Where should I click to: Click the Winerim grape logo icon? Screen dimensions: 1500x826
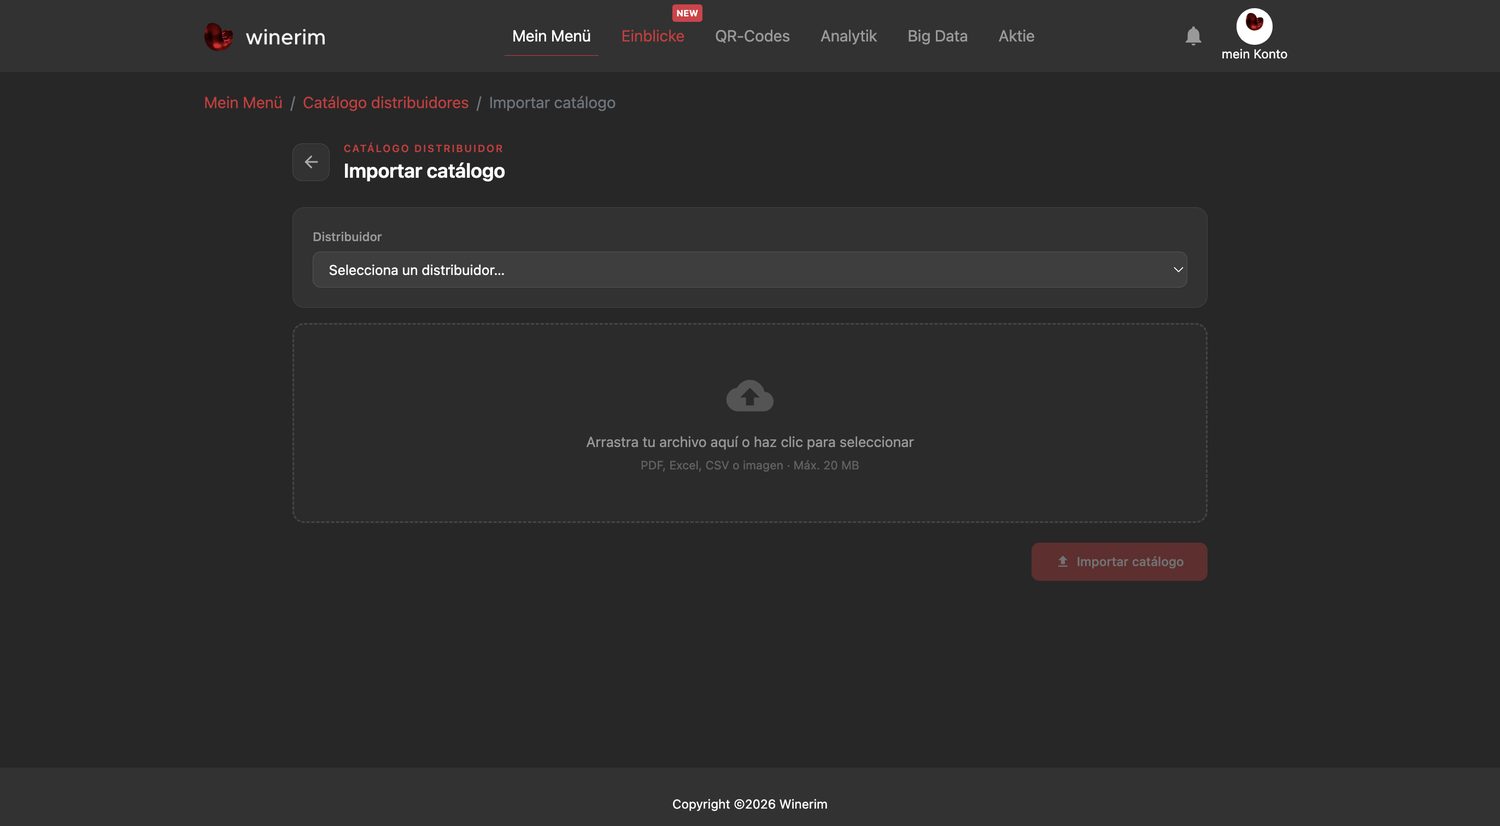tap(218, 36)
